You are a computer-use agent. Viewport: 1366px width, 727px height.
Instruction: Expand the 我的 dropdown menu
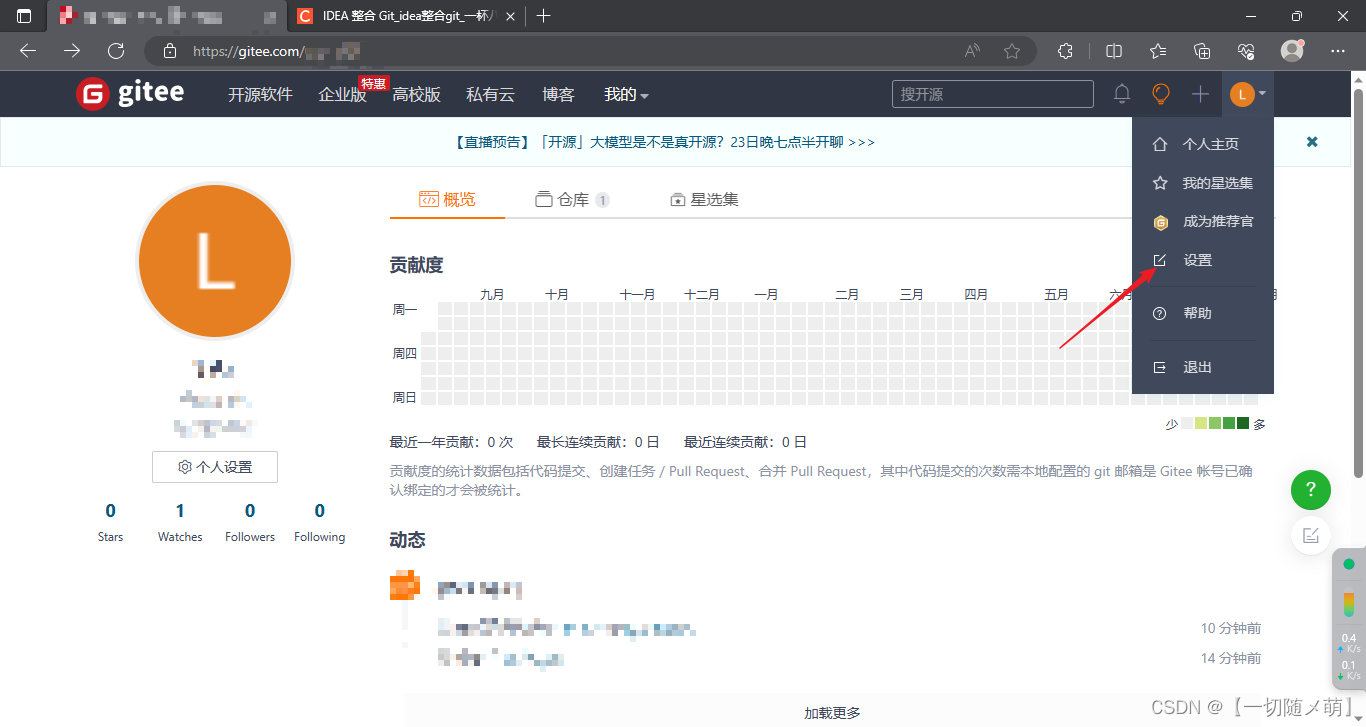[x=626, y=94]
